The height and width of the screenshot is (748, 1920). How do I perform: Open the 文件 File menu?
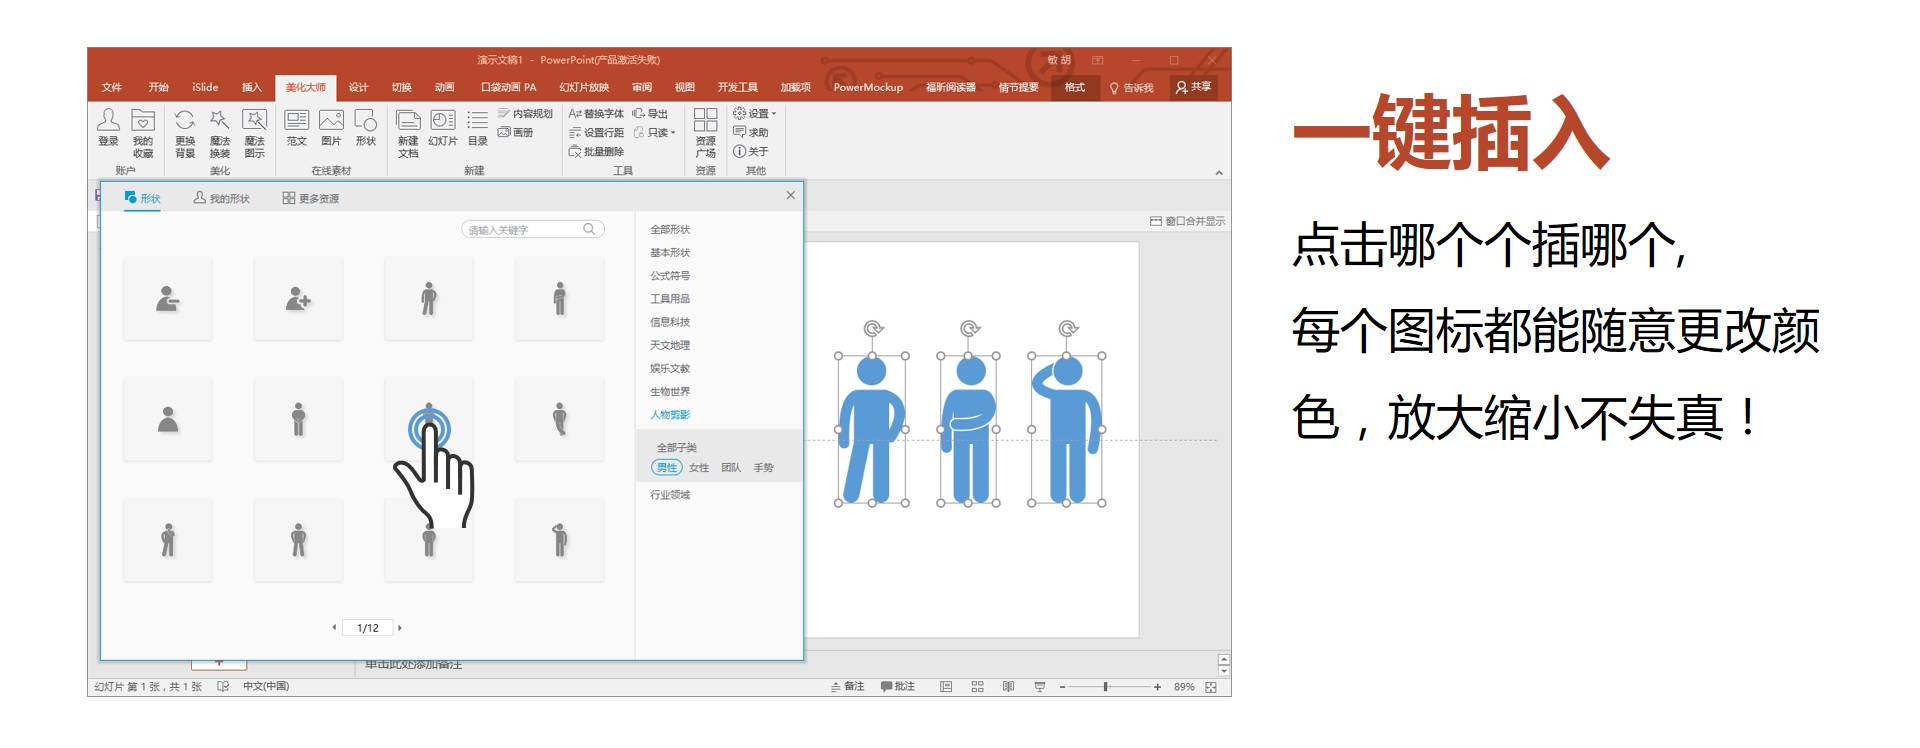tap(111, 88)
